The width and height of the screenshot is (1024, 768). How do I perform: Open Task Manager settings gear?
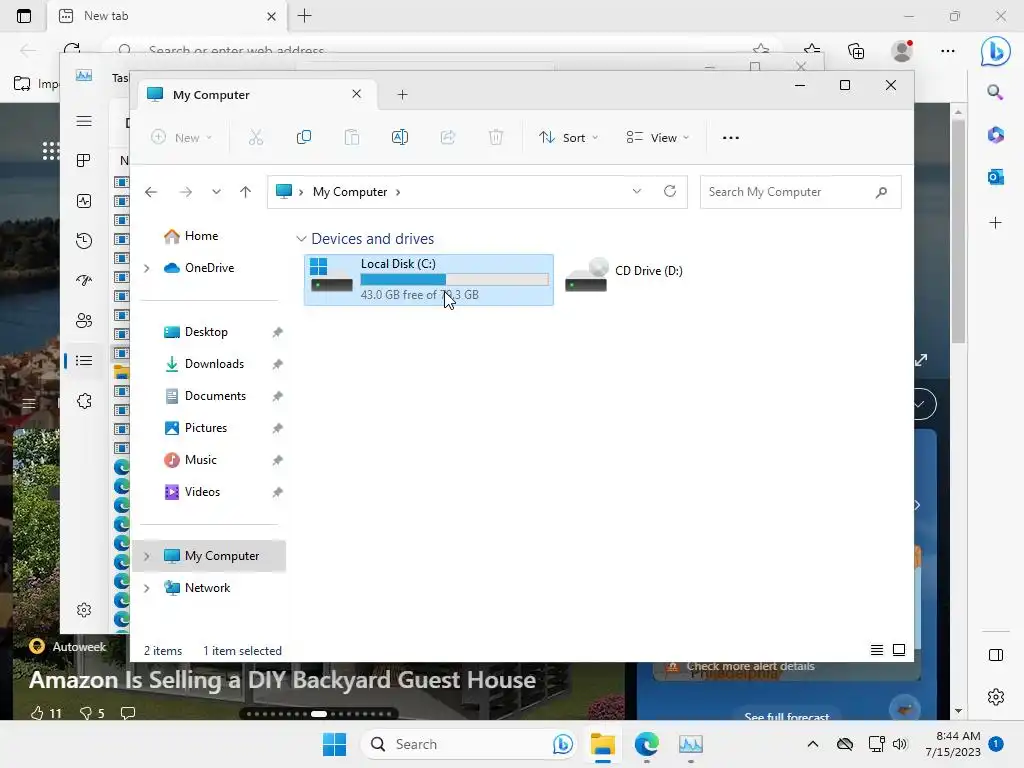point(84,610)
